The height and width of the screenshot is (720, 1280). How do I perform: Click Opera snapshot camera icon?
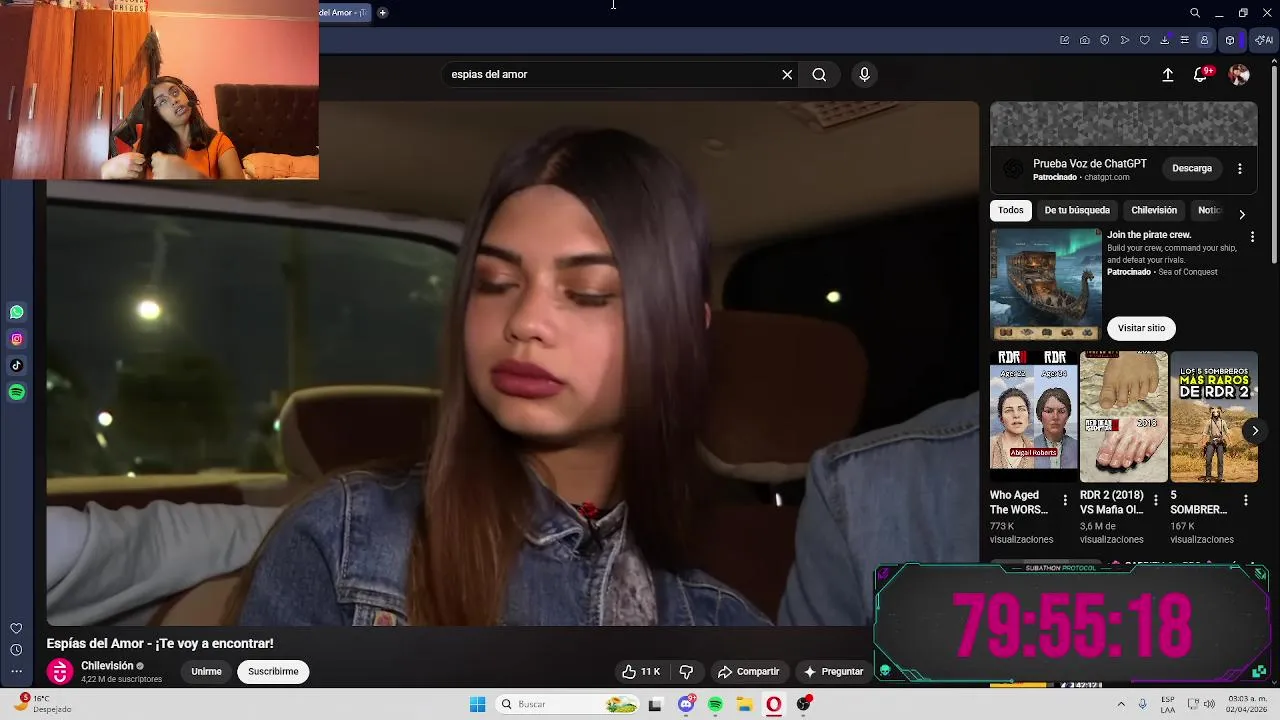click(1085, 40)
